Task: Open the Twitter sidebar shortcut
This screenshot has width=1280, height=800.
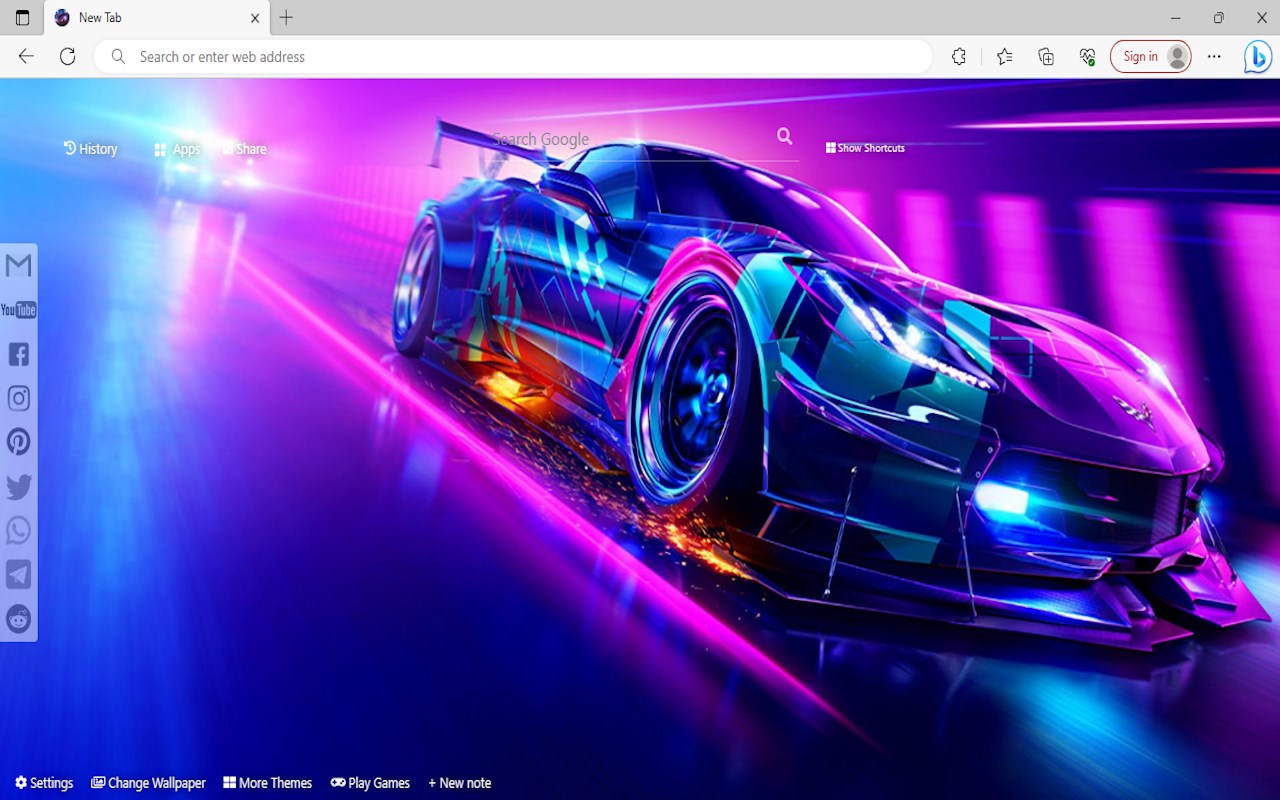Action: (18, 486)
